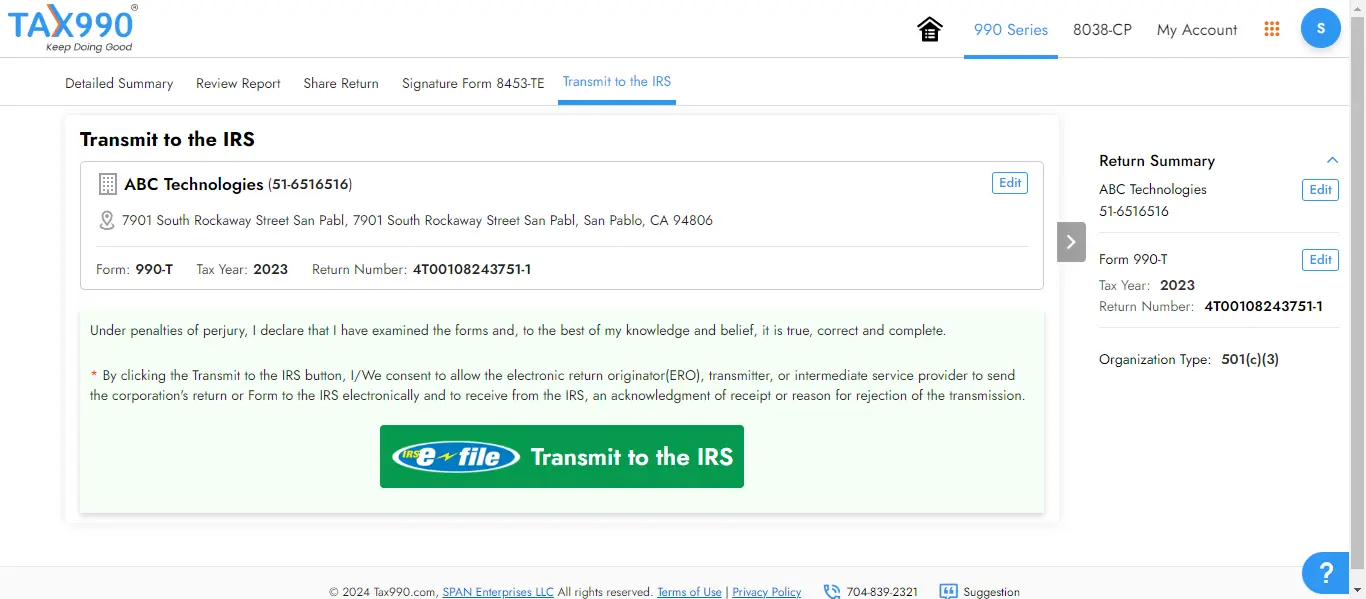The height and width of the screenshot is (599, 1366).
Task: Click phone number 704-839-2321
Action: pyautogui.click(x=883, y=592)
